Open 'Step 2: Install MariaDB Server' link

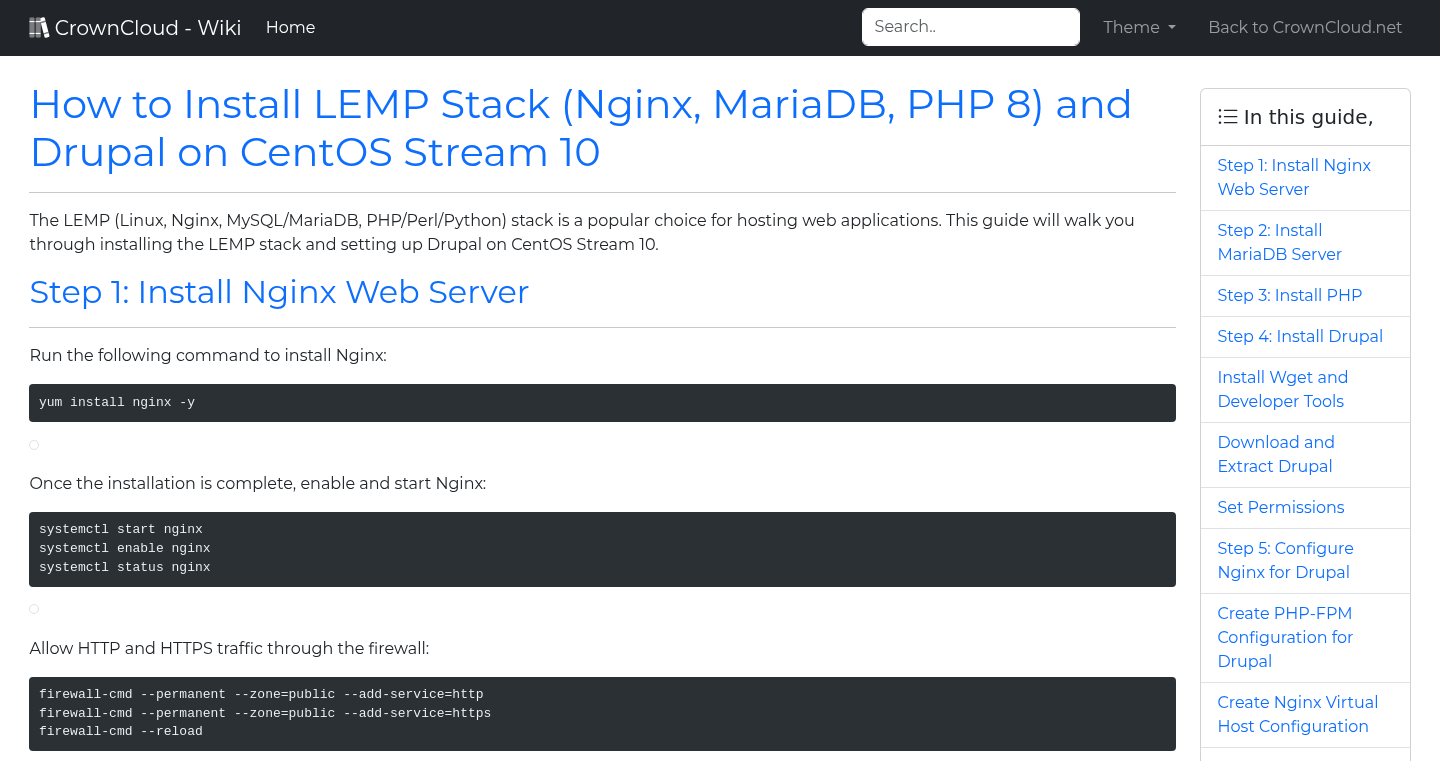(x=1279, y=242)
